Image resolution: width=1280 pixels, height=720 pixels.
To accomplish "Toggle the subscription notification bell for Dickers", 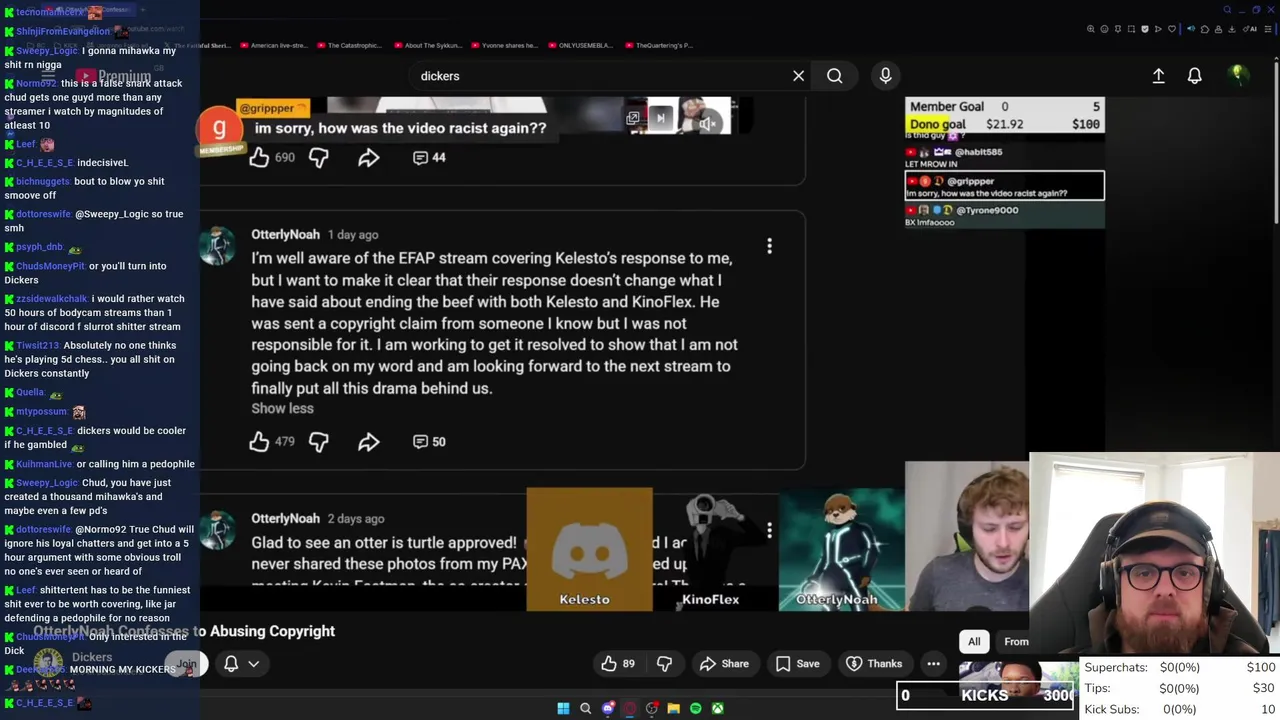I will pyautogui.click(x=231, y=663).
